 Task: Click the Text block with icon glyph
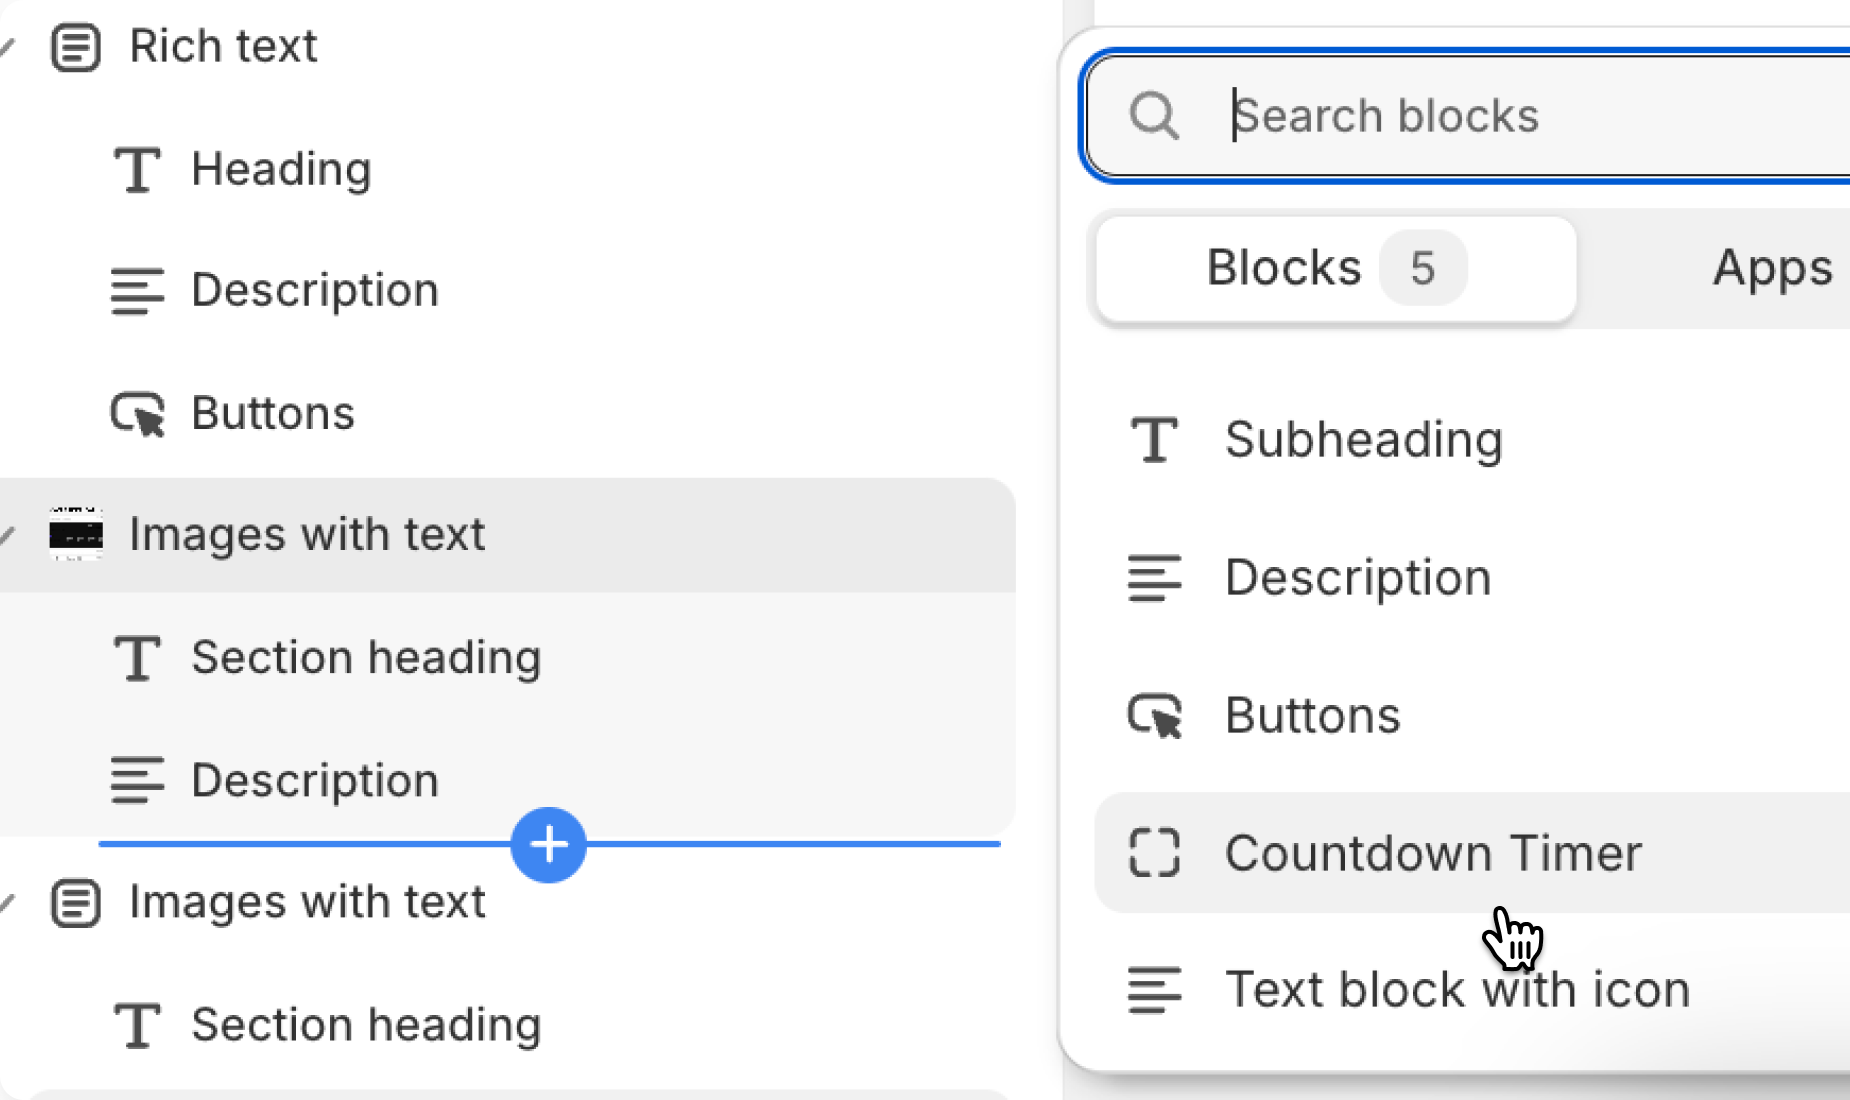click(1154, 990)
